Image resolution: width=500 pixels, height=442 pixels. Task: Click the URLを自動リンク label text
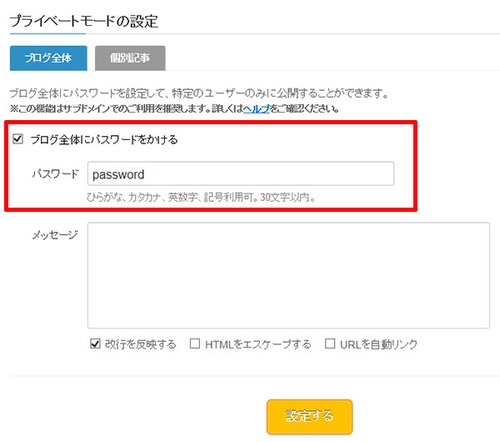[379, 344]
